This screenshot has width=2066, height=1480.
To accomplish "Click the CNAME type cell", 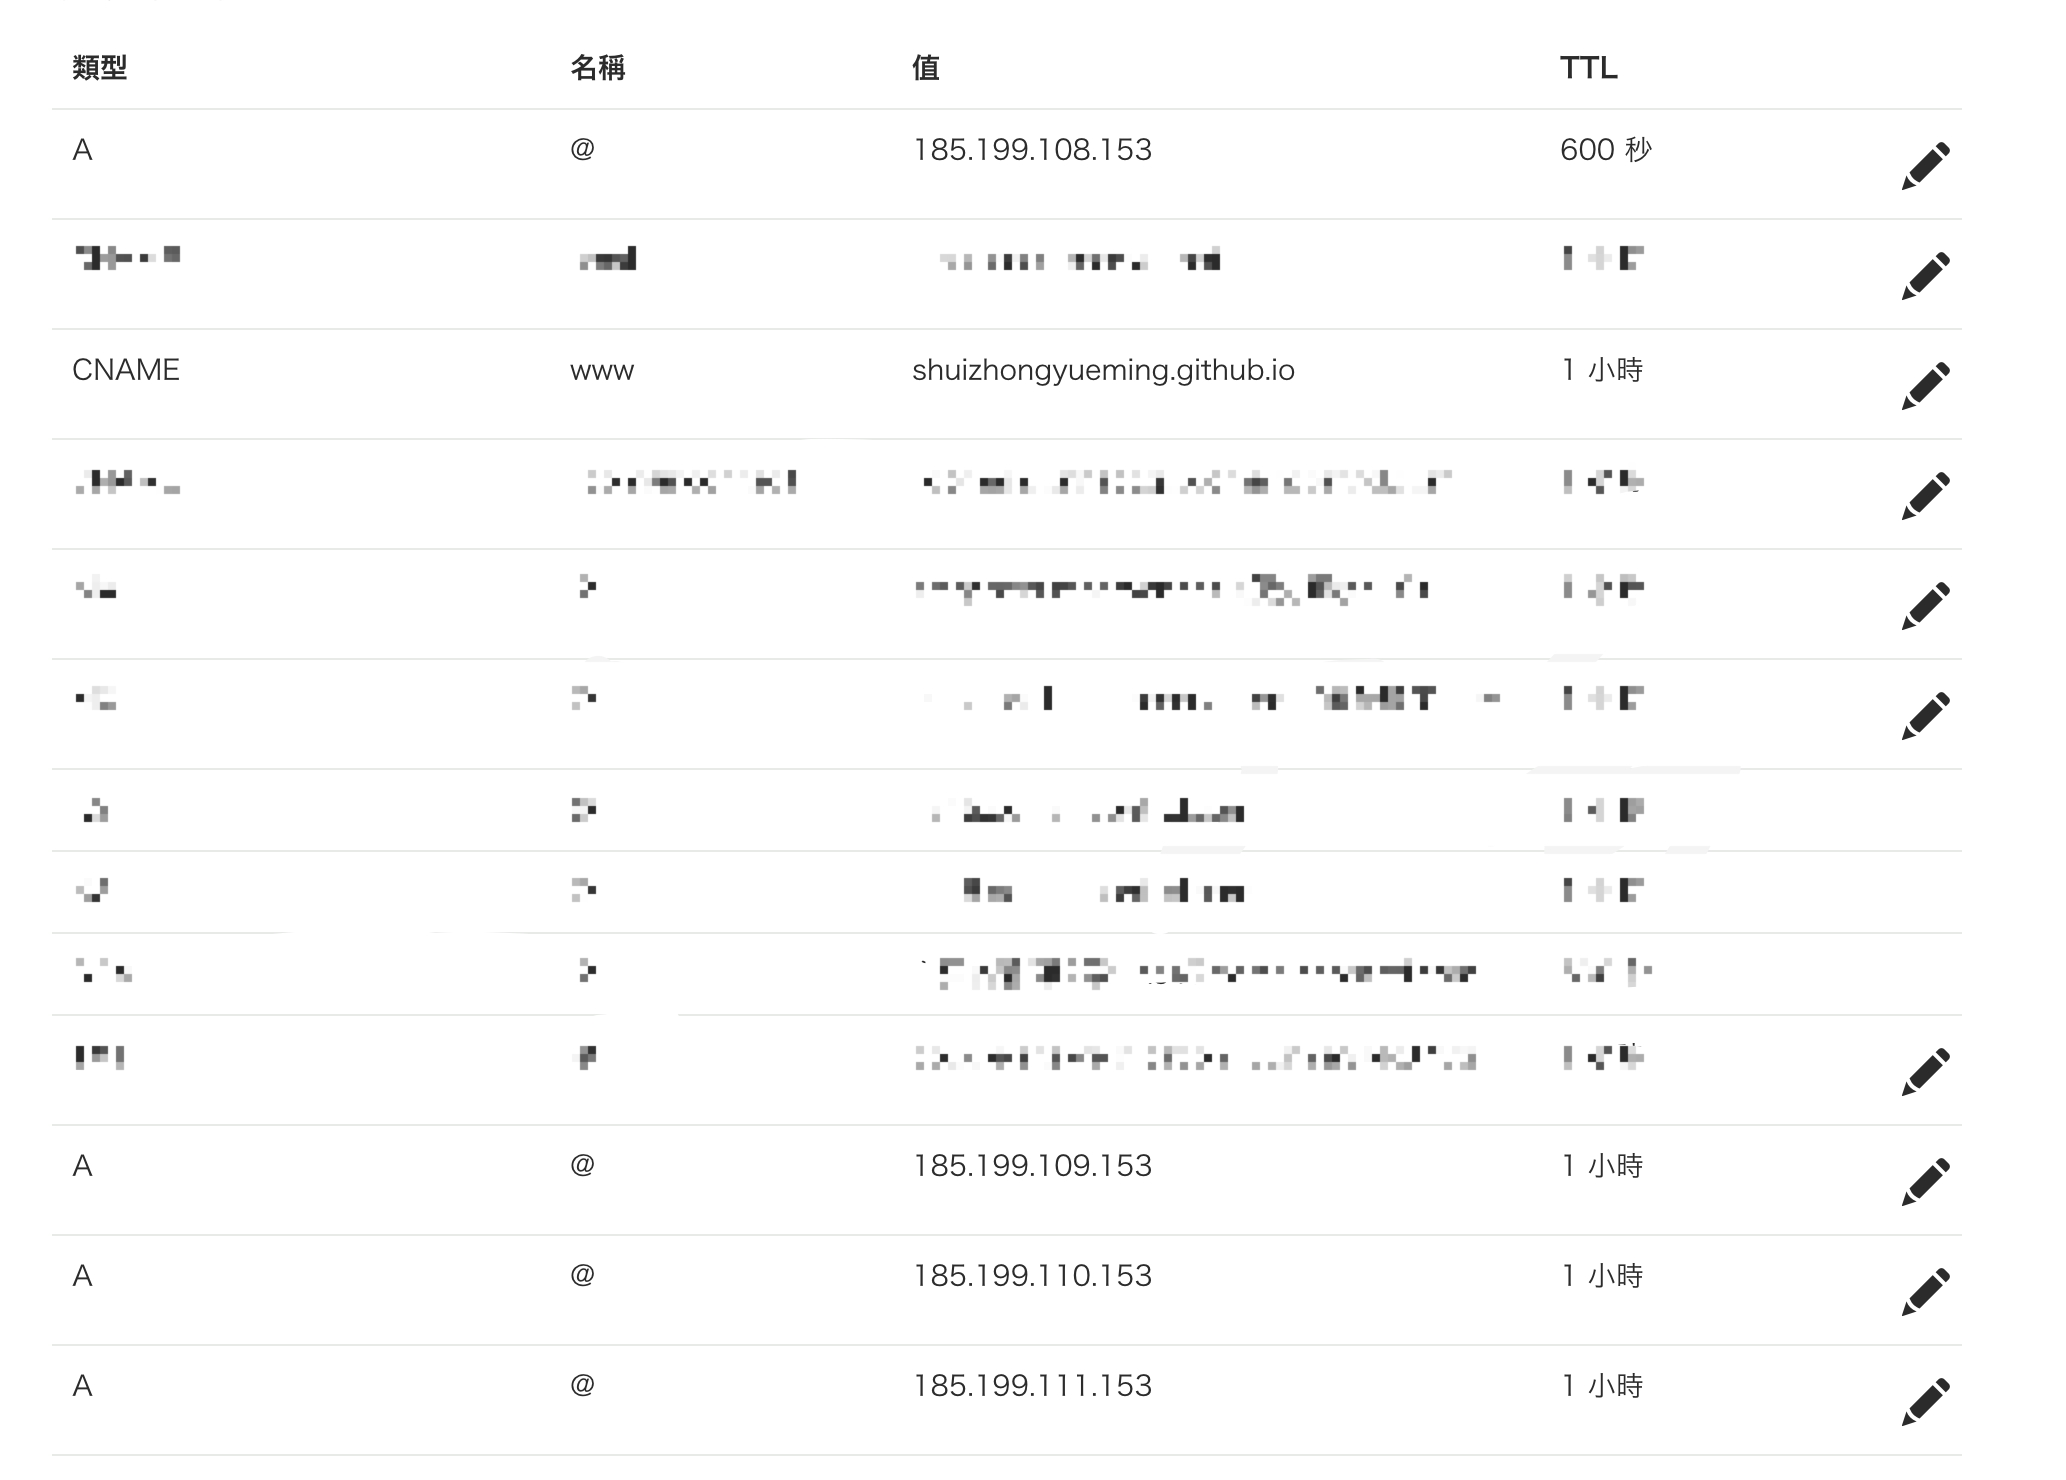I will point(126,370).
